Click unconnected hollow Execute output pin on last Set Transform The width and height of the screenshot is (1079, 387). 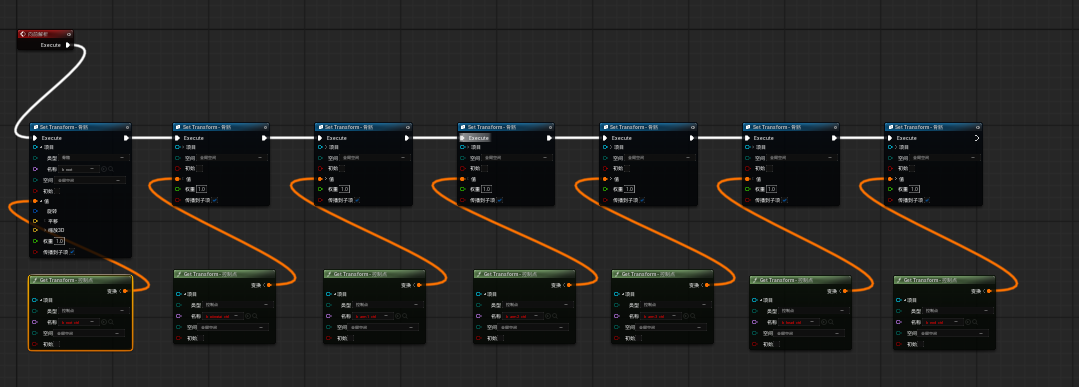coord(976,138)
